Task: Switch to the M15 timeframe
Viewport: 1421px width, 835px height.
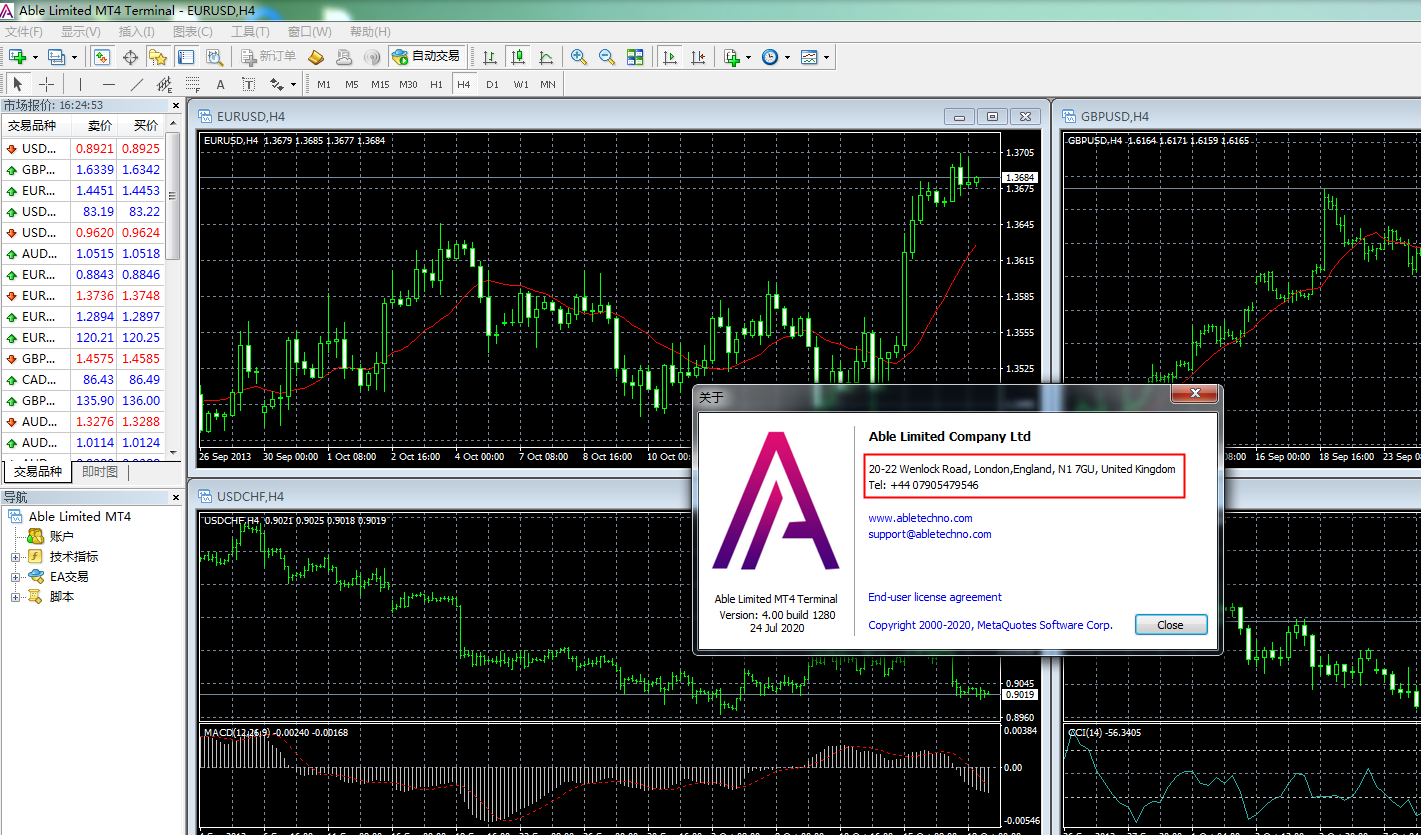Action: coord(380,84)
